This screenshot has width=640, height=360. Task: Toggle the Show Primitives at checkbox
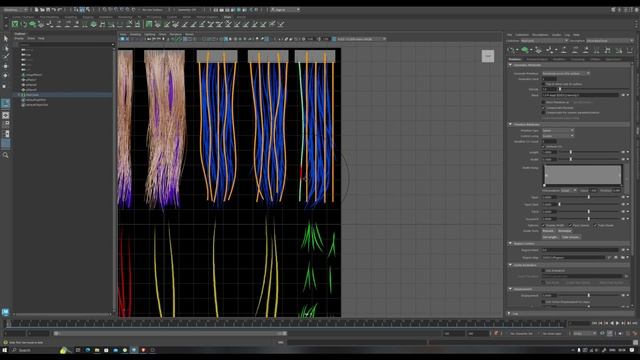(x=544, y=102)
